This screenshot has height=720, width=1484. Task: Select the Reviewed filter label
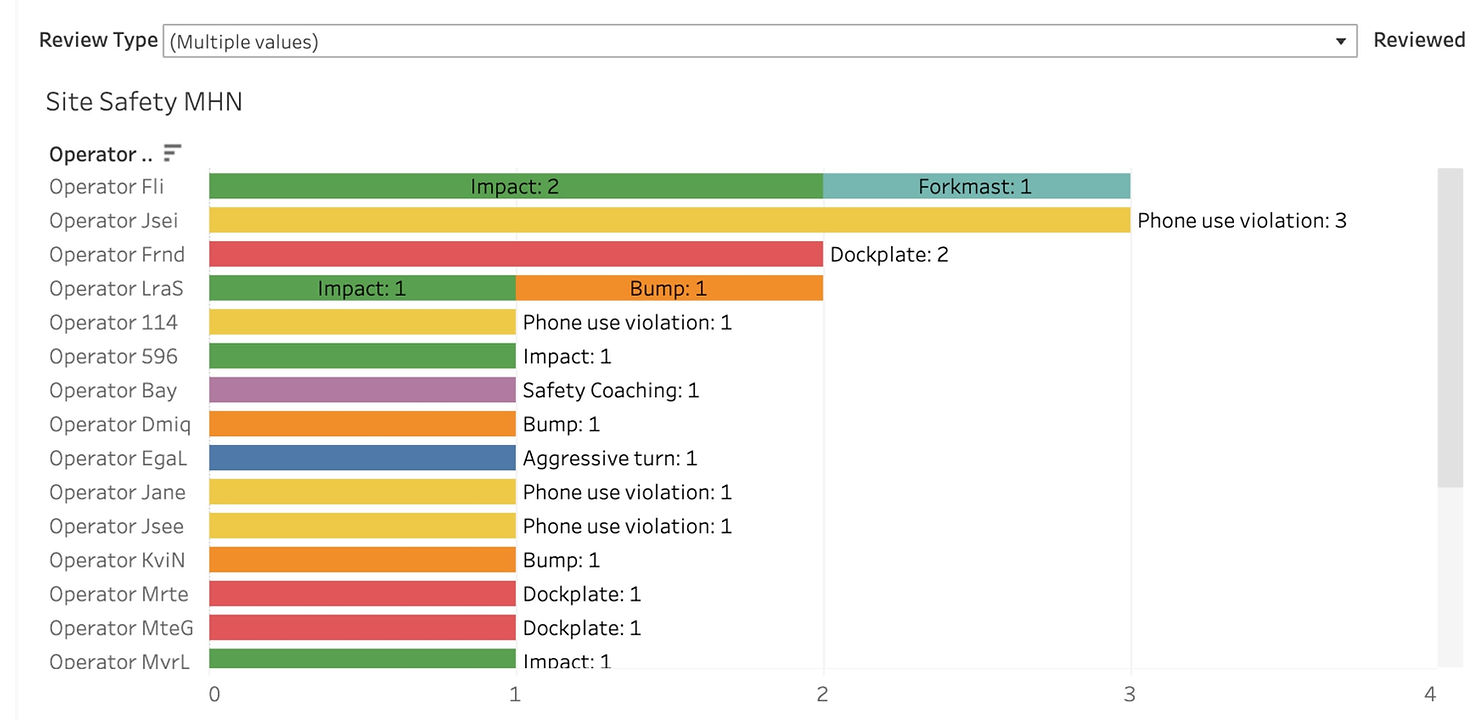tap(1418, 40)
